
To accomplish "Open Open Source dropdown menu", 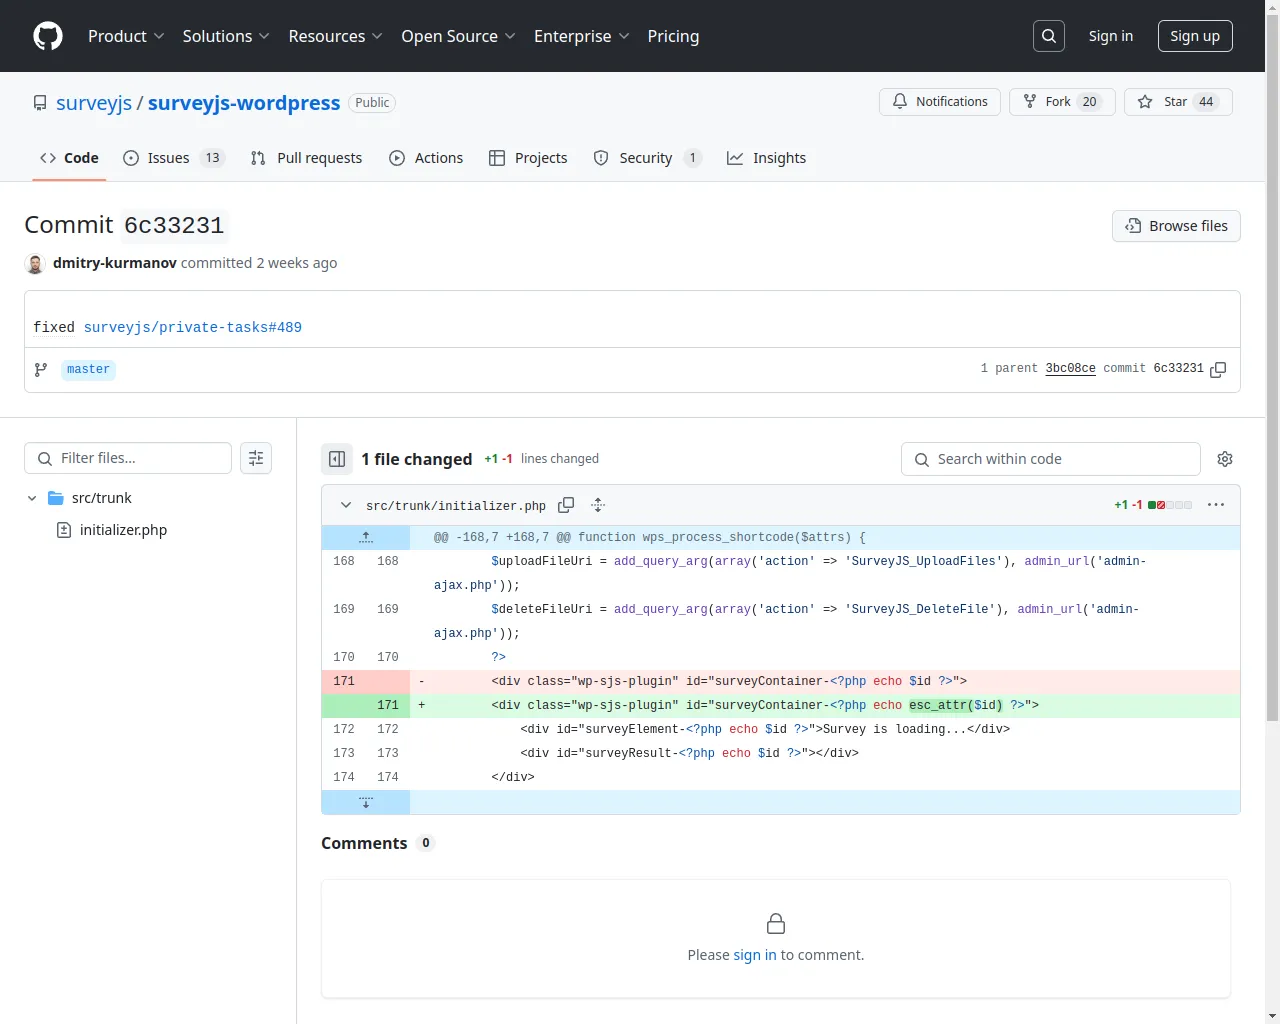I will click(x=458, y=36).
